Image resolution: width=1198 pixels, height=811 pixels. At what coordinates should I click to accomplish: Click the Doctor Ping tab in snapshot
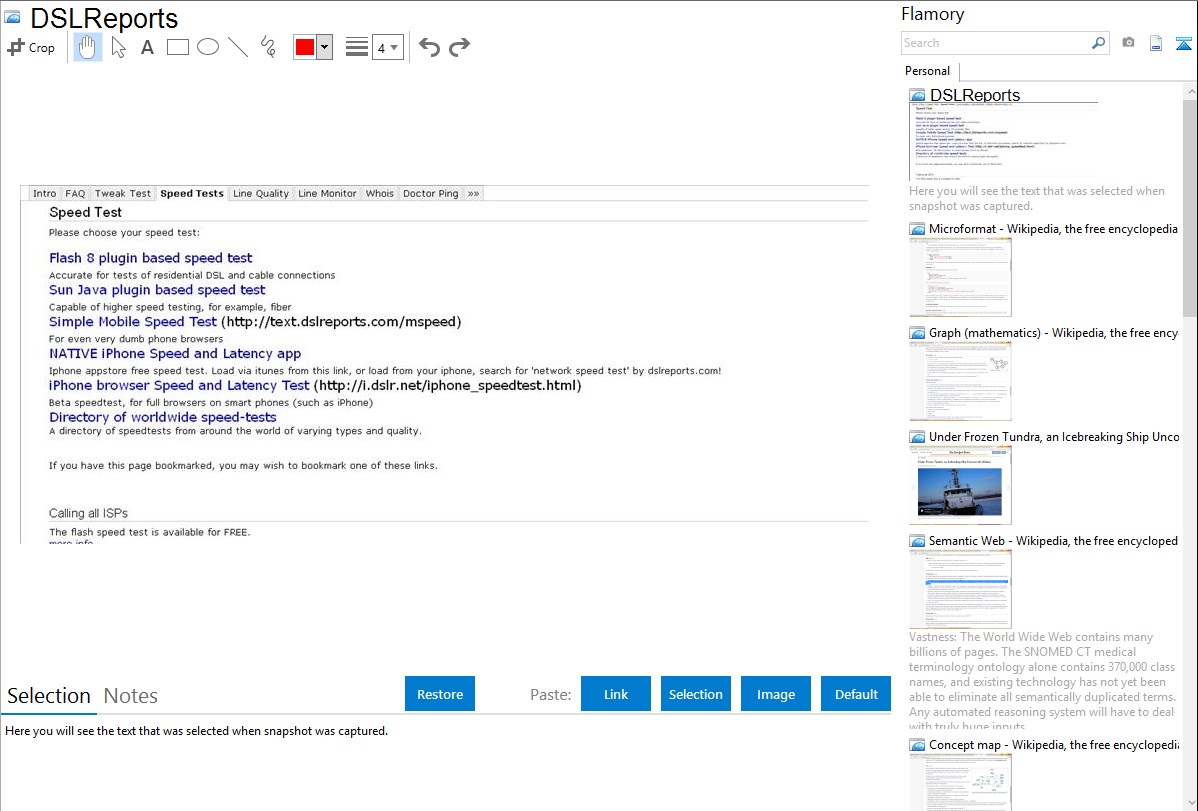click(430, 193)
